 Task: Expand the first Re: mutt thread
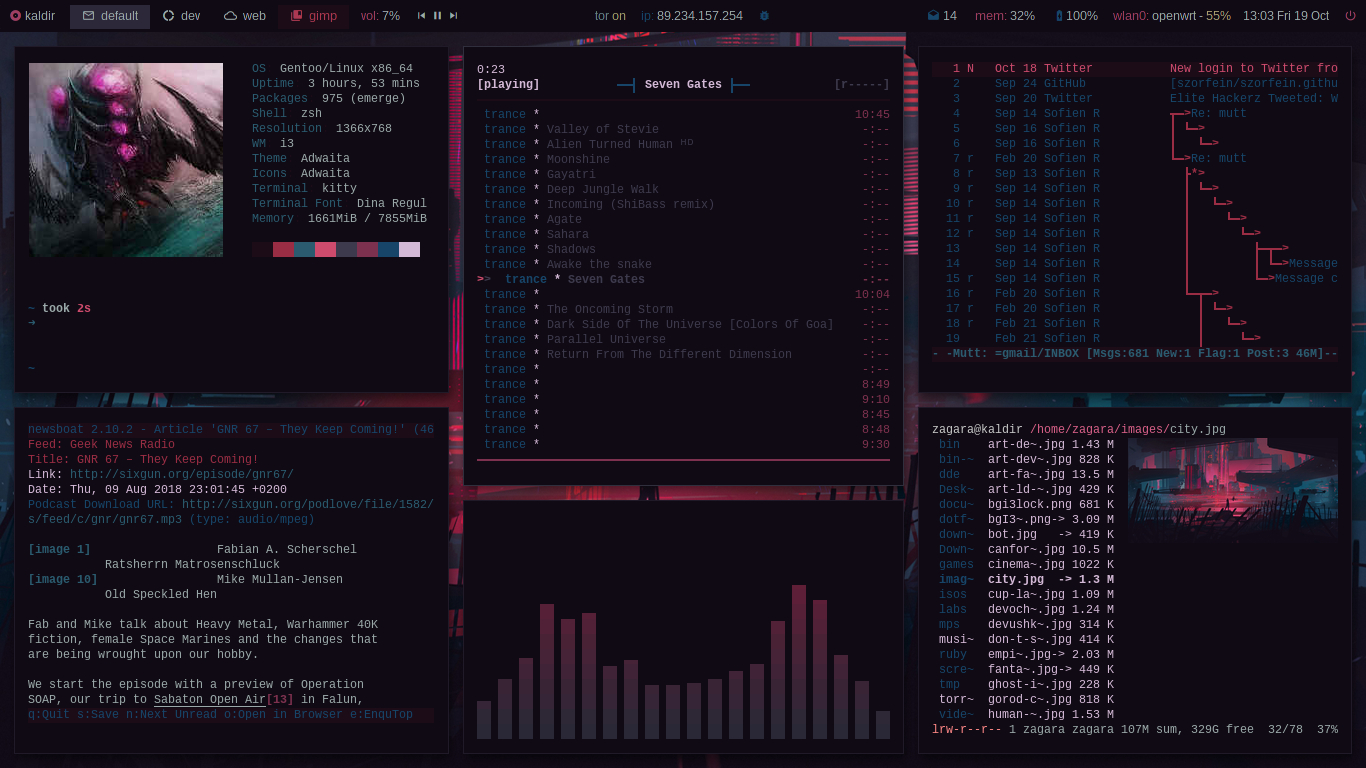point(1218,114)
